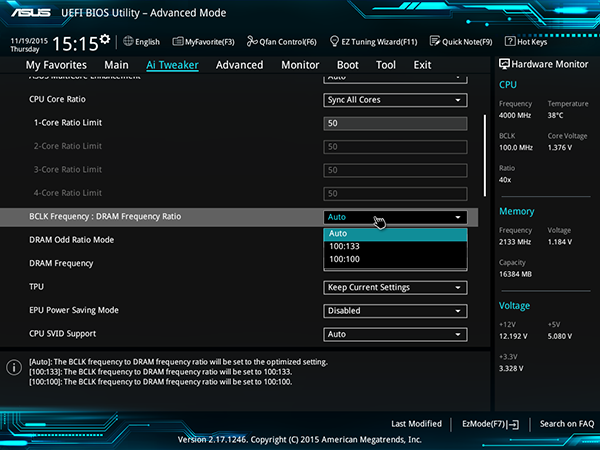Click the 15:15 system clock
This screenshot has width=600, height=450.
(75, 44)
